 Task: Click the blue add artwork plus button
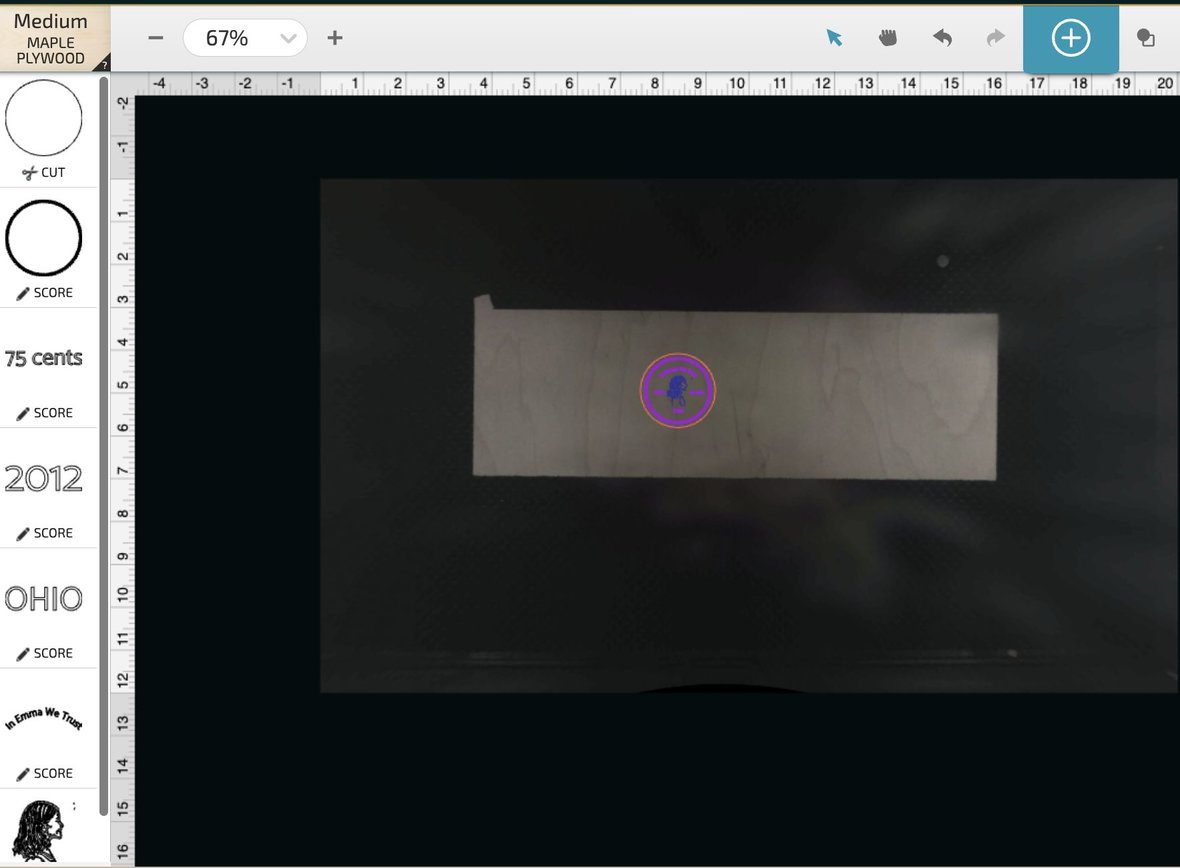click(x=1070, y=38)
